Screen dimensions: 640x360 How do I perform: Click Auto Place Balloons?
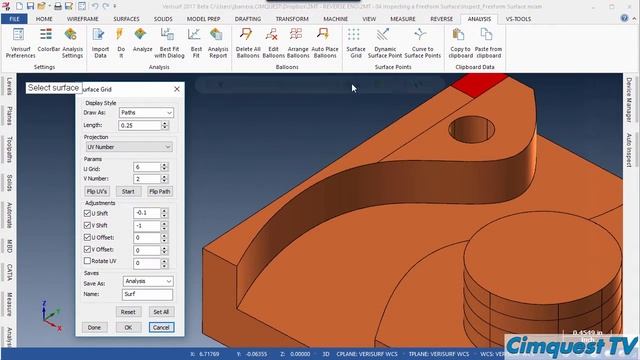(x=324, y=43)
